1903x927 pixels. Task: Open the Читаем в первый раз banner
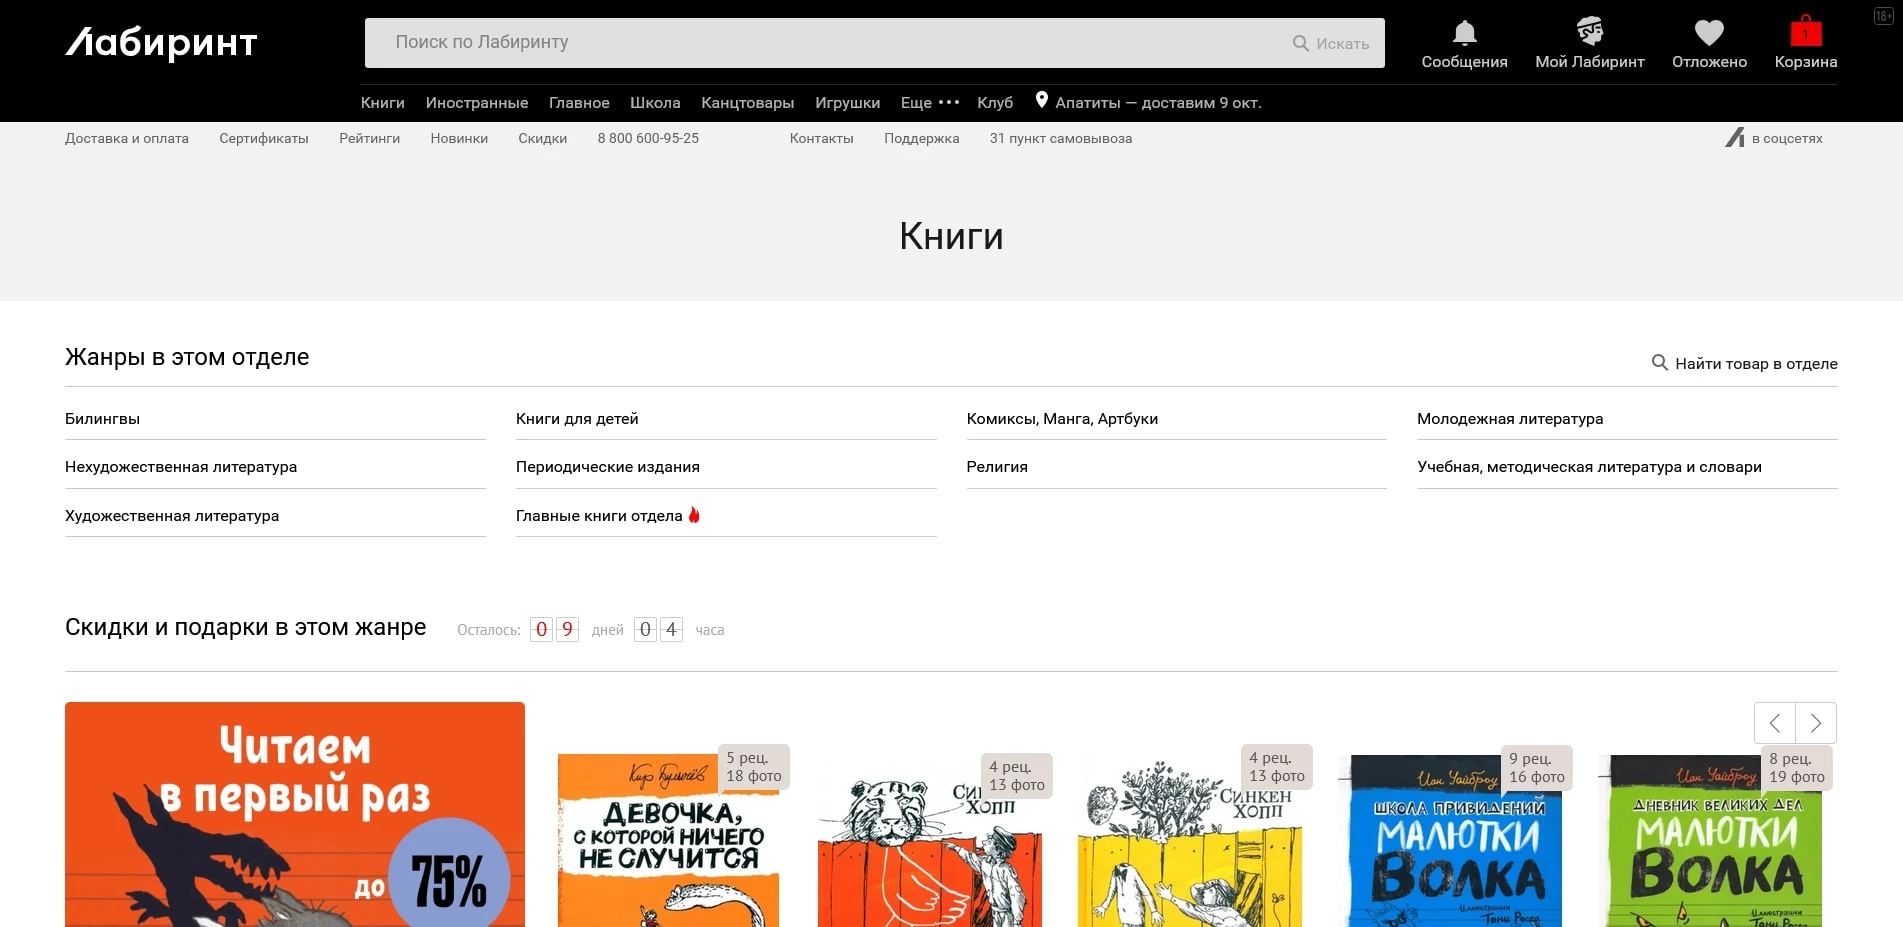tap(295, 815)
